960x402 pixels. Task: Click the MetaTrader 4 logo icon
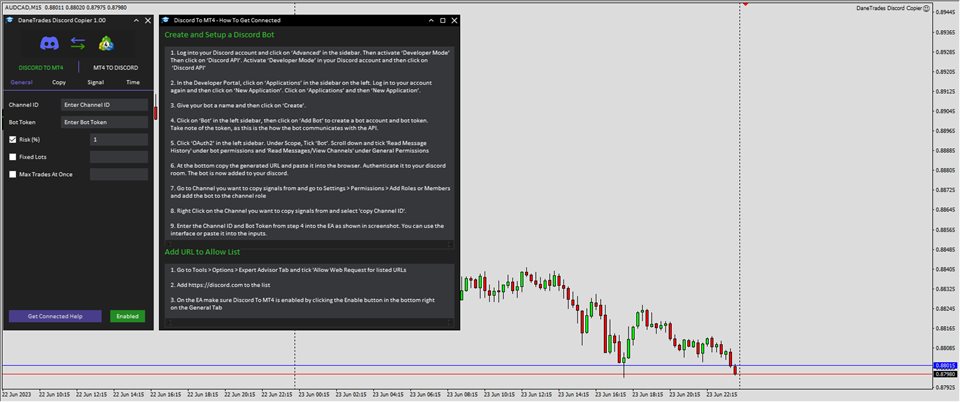[107, 43]
